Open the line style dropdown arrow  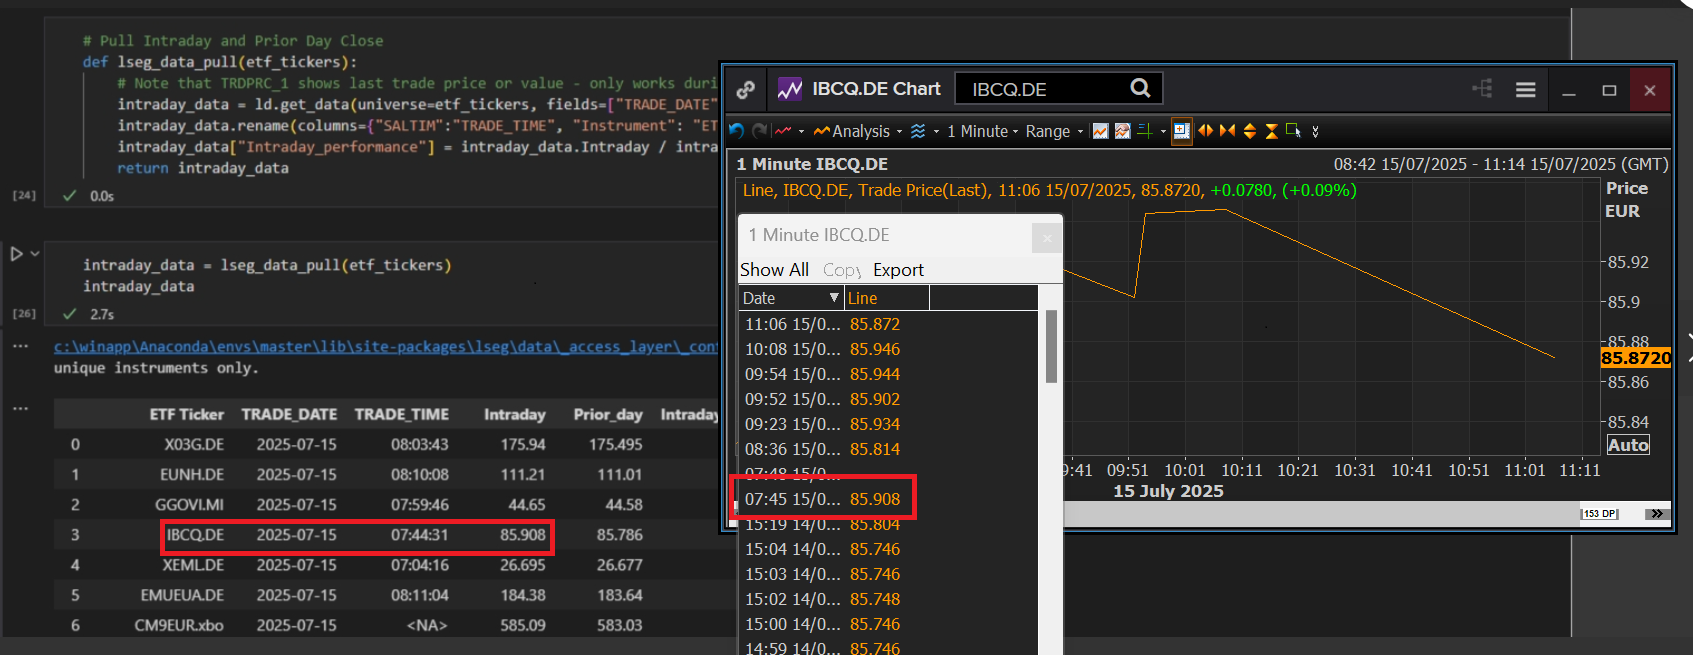point(801,132)
